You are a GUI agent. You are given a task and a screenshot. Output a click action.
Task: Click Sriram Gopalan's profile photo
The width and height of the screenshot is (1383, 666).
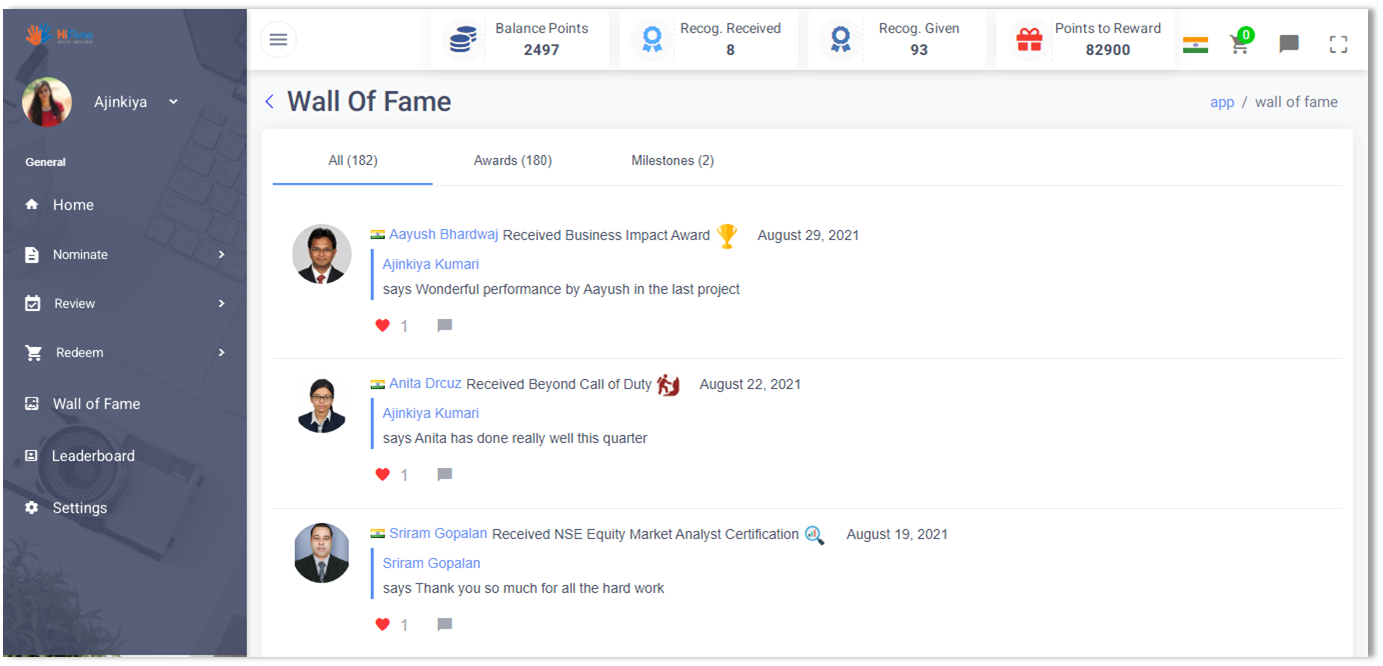[x=322, y=553]
